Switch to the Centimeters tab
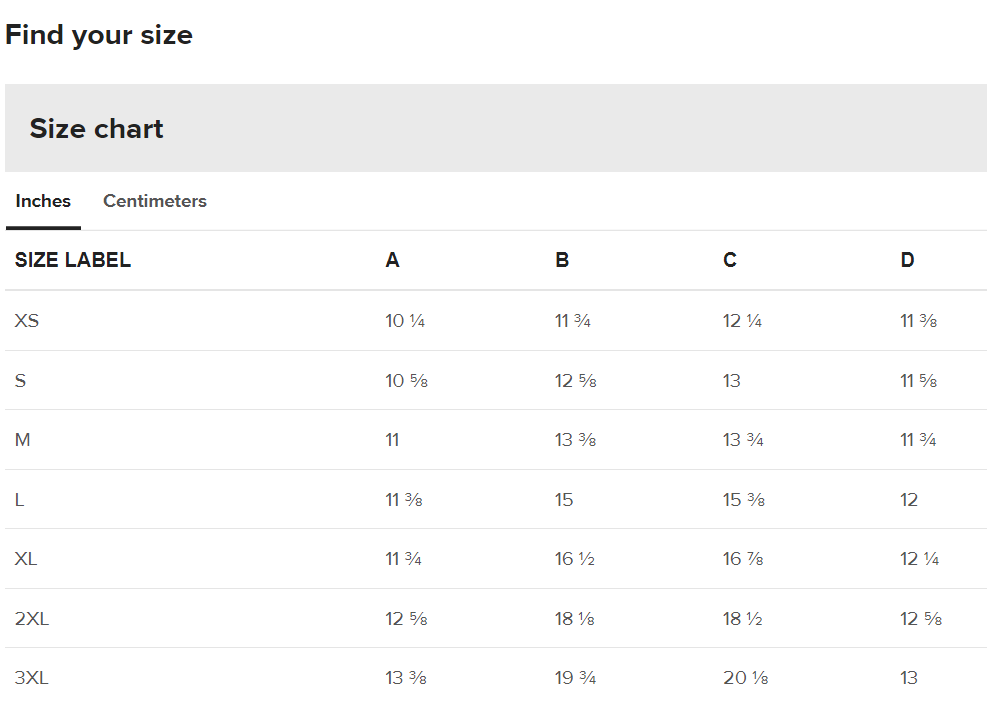 (155, 201)
